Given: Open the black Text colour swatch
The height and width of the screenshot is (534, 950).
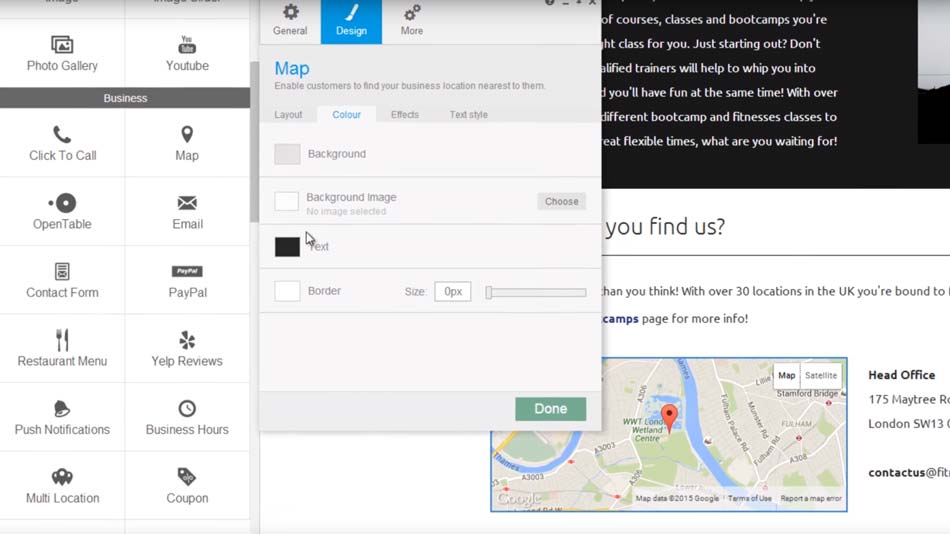Looking at the screenshot, I should [287, 247].
